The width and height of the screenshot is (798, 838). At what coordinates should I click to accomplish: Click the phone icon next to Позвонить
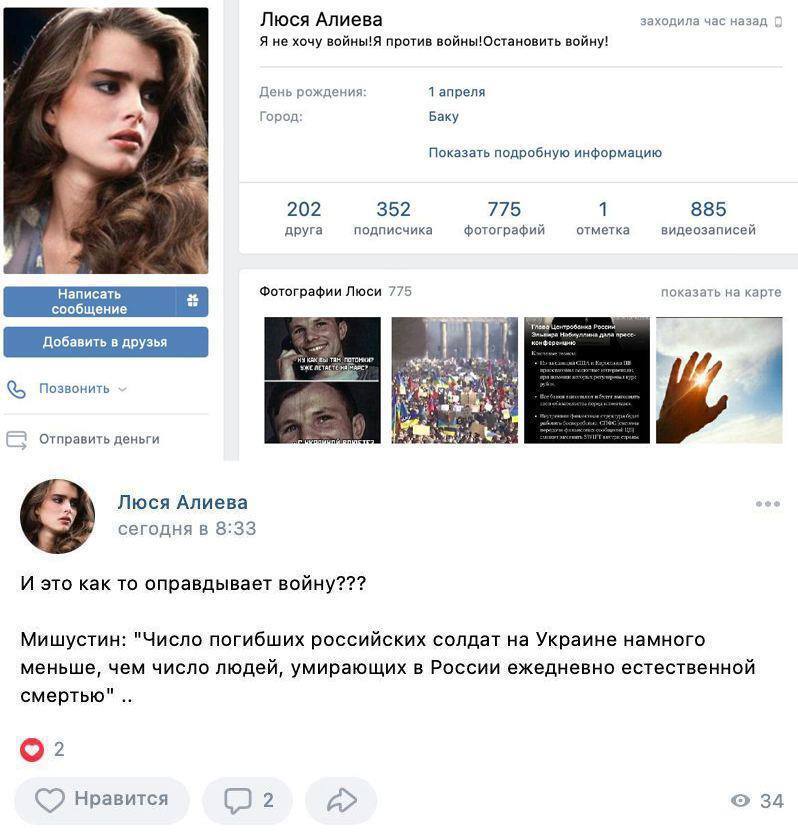[x=16, y=389]
